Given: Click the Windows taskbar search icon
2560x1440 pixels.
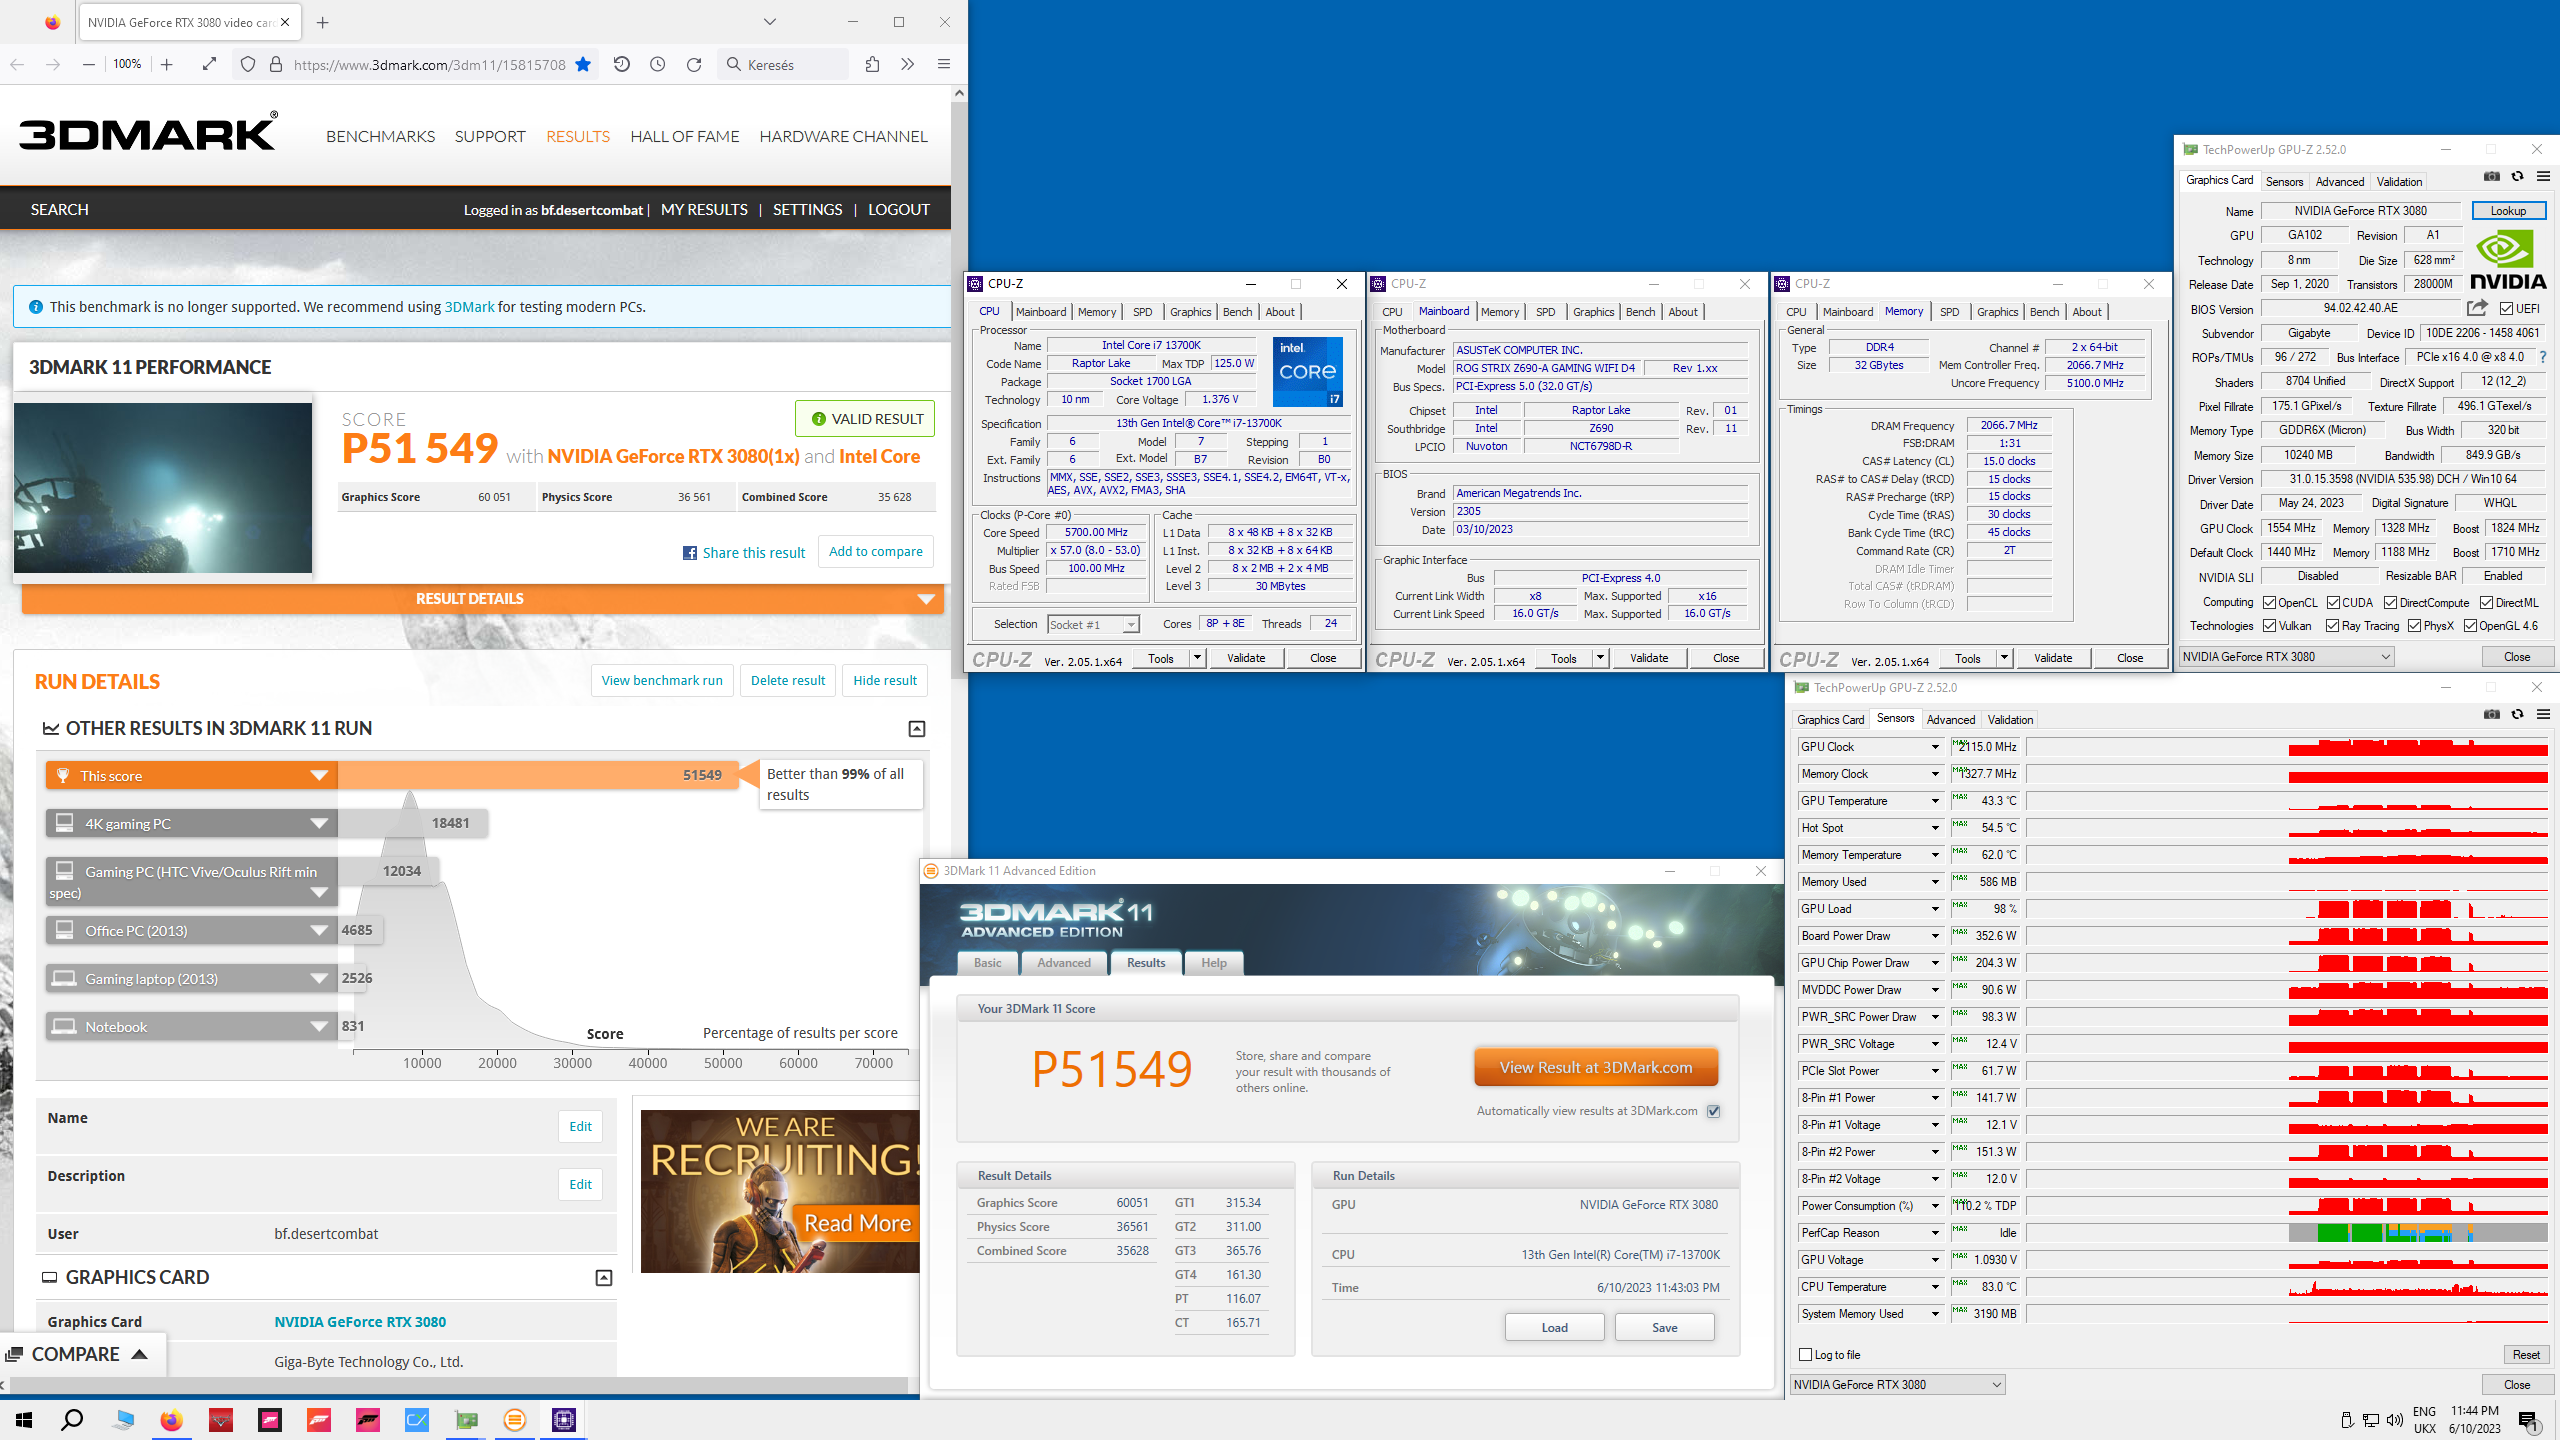Looking at the screenshot, I should 72,1420.
